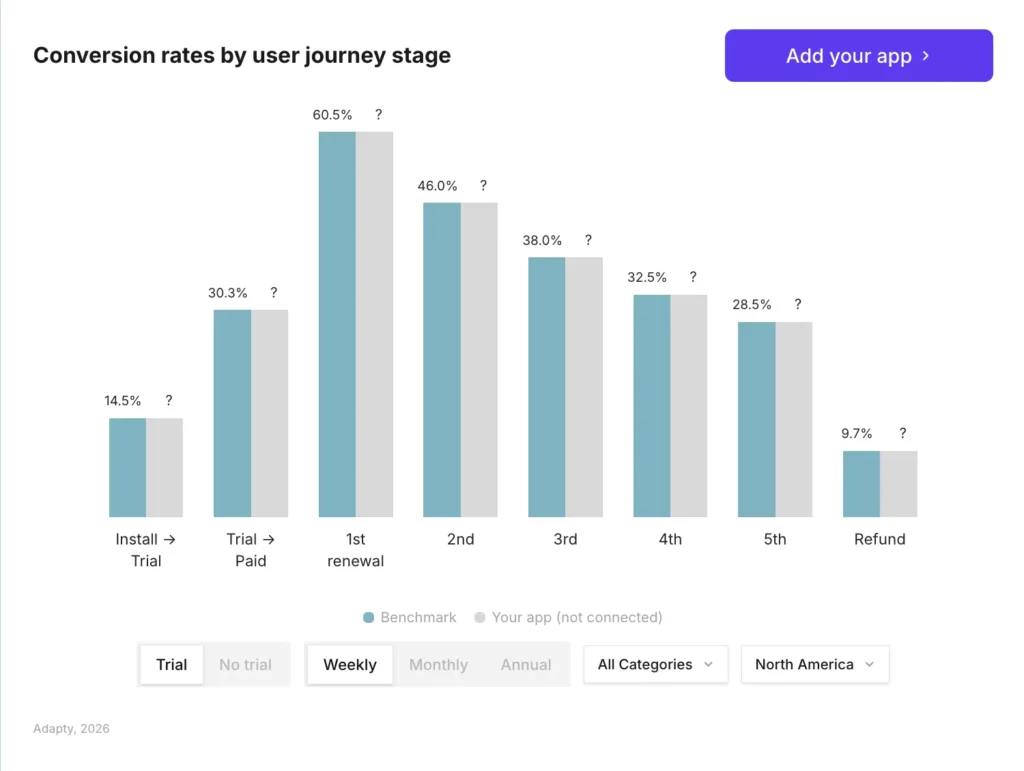The image size is (1024, 771).
Task: Switch to the No trial filter
Action: click(245, 664)
